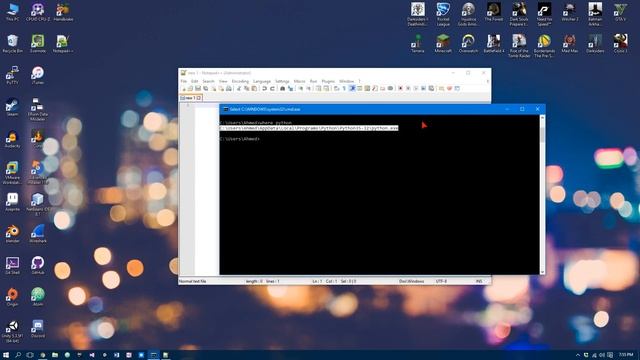
Task: Select the 'new 1' tab in Notepad++
Action: (x=191, y=98)
